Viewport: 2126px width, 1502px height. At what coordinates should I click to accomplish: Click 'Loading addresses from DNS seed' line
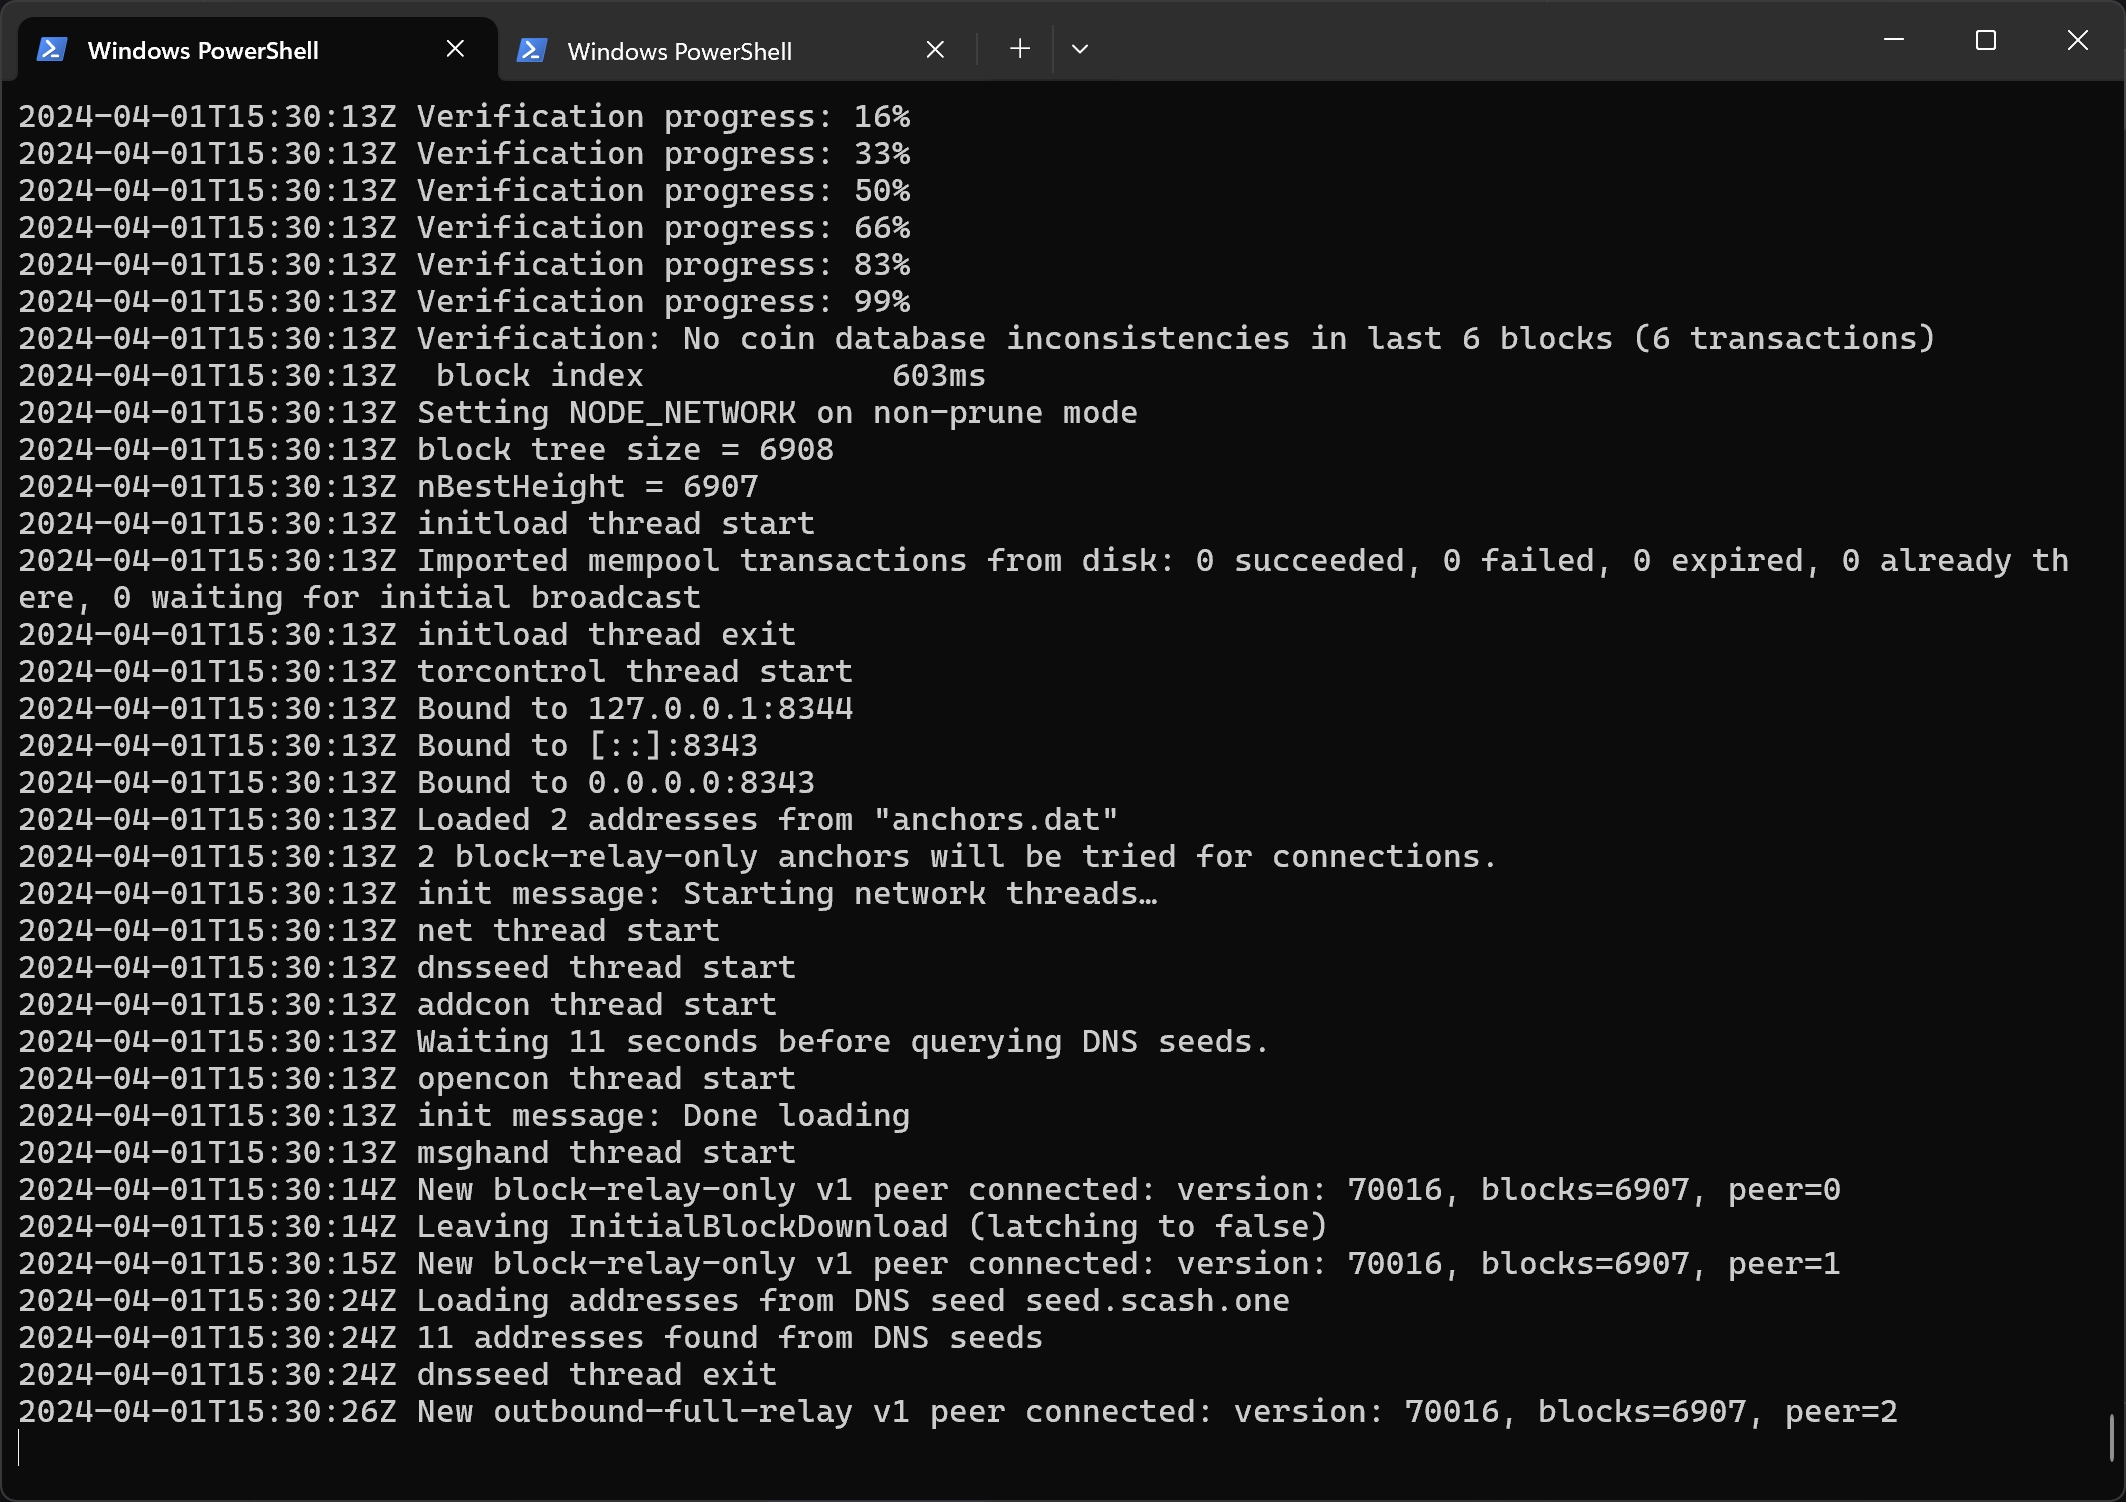(x=654, y=1301)
